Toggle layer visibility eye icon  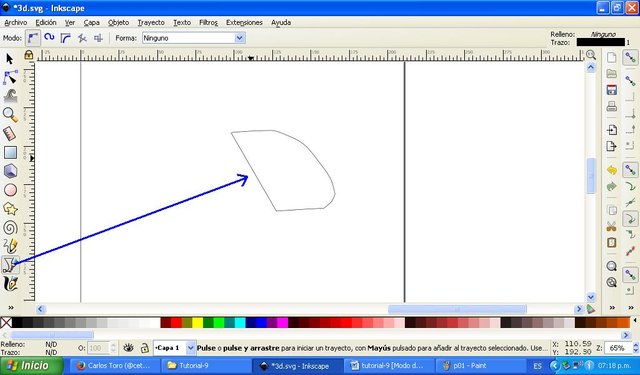tap(129, 348)
